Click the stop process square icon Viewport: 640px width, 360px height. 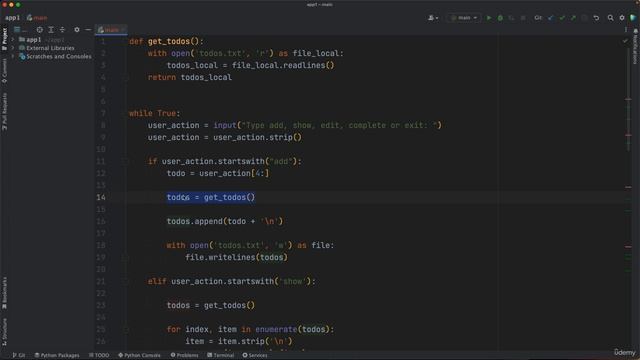tap(523, 18)
